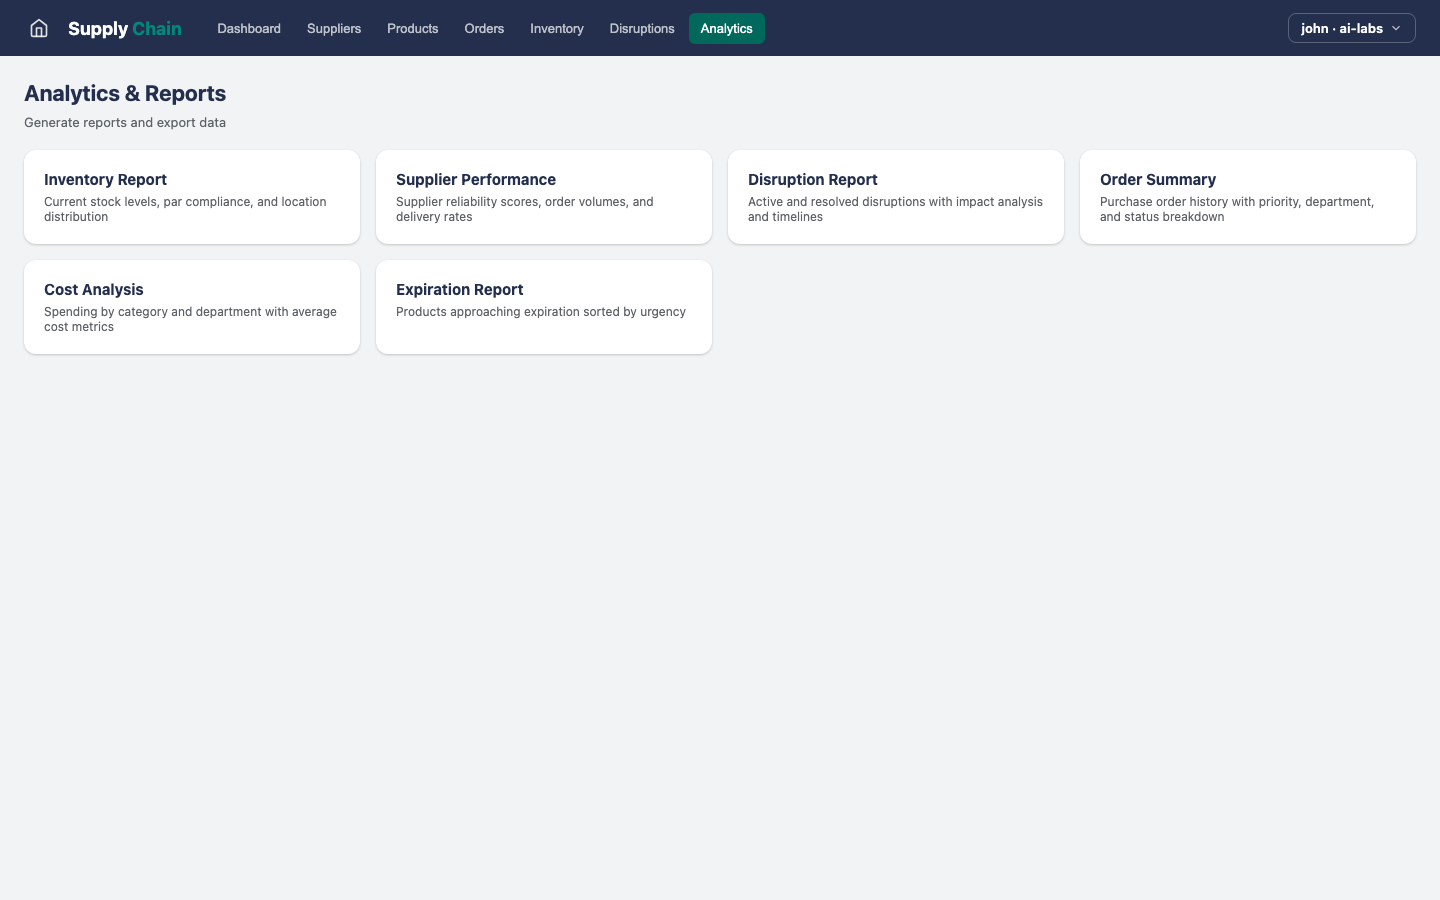The width and height of the screenshot is (1440, 900).
Task: Open the Dashboard navigation item
Action: coord(248,29)
